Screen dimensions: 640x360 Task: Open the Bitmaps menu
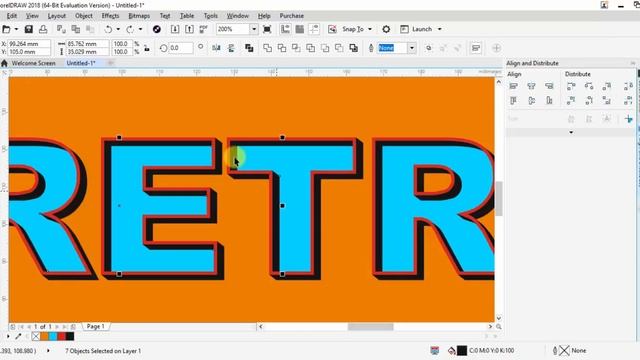(139, 16)
